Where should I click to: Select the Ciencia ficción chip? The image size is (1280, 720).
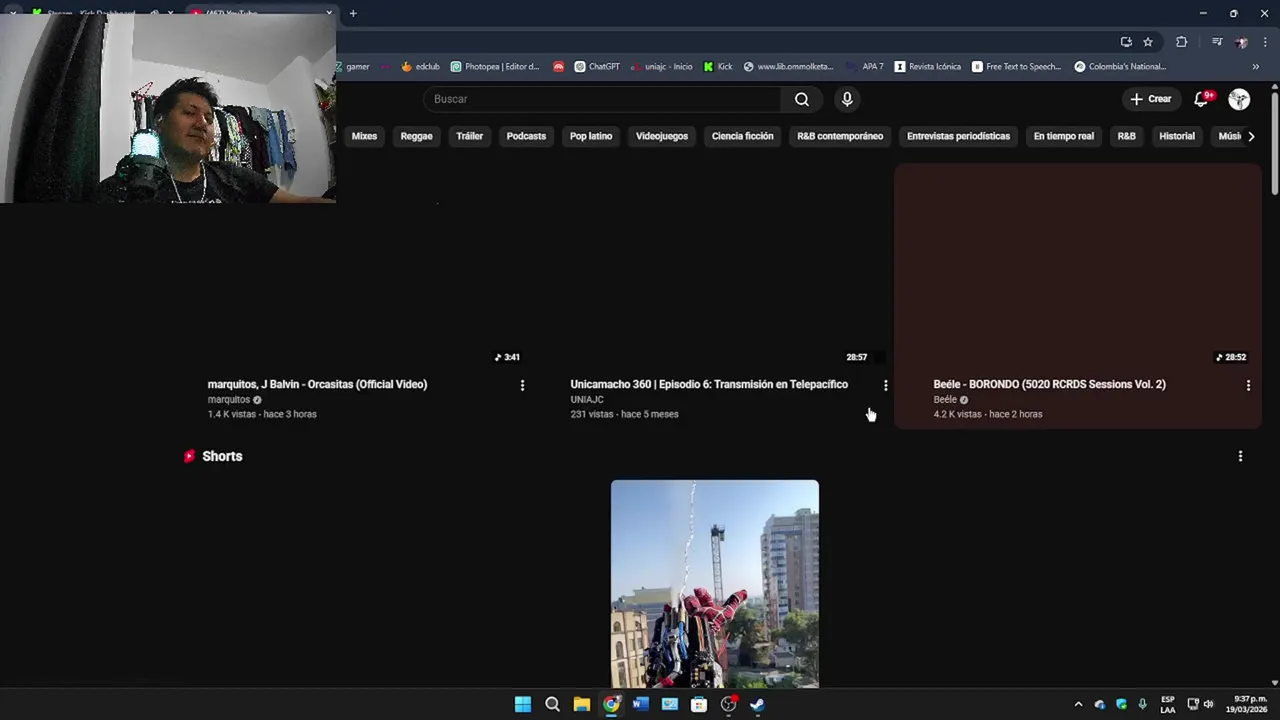coord(742,136)
